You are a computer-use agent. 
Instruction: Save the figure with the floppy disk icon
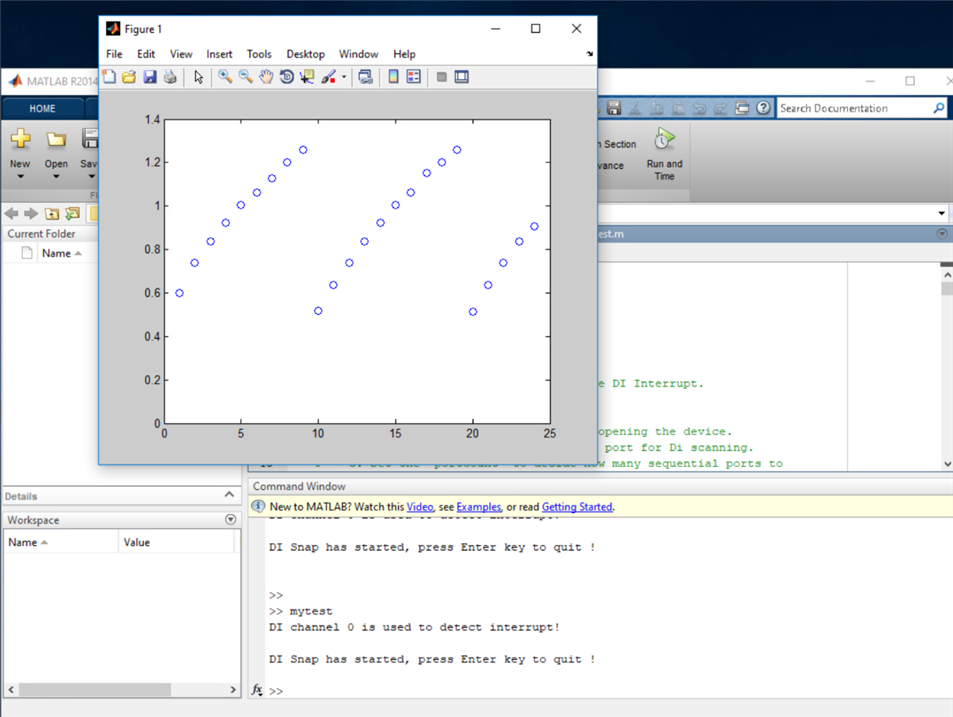150,77
